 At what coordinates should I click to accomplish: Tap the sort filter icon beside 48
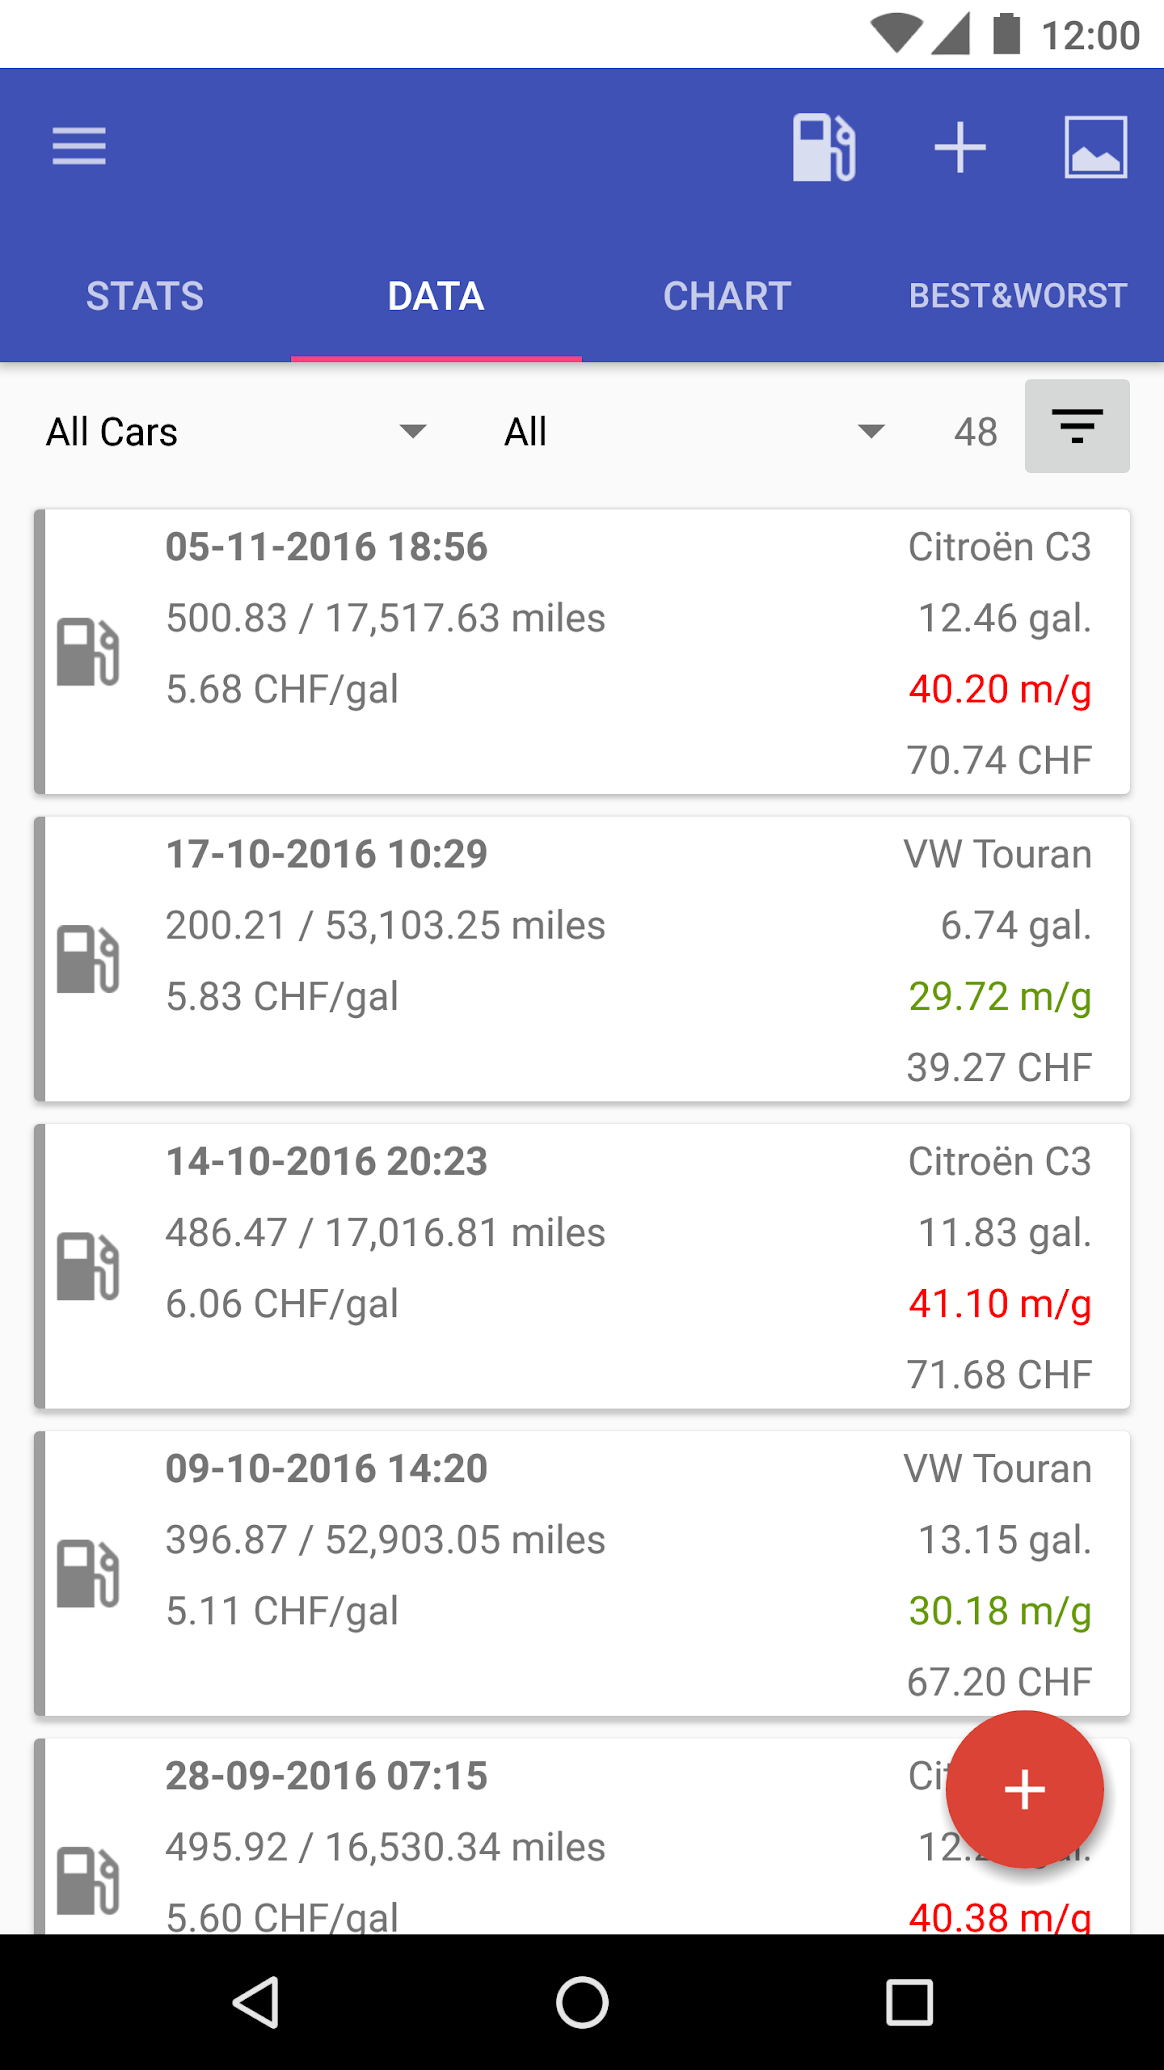point(1077,426)
